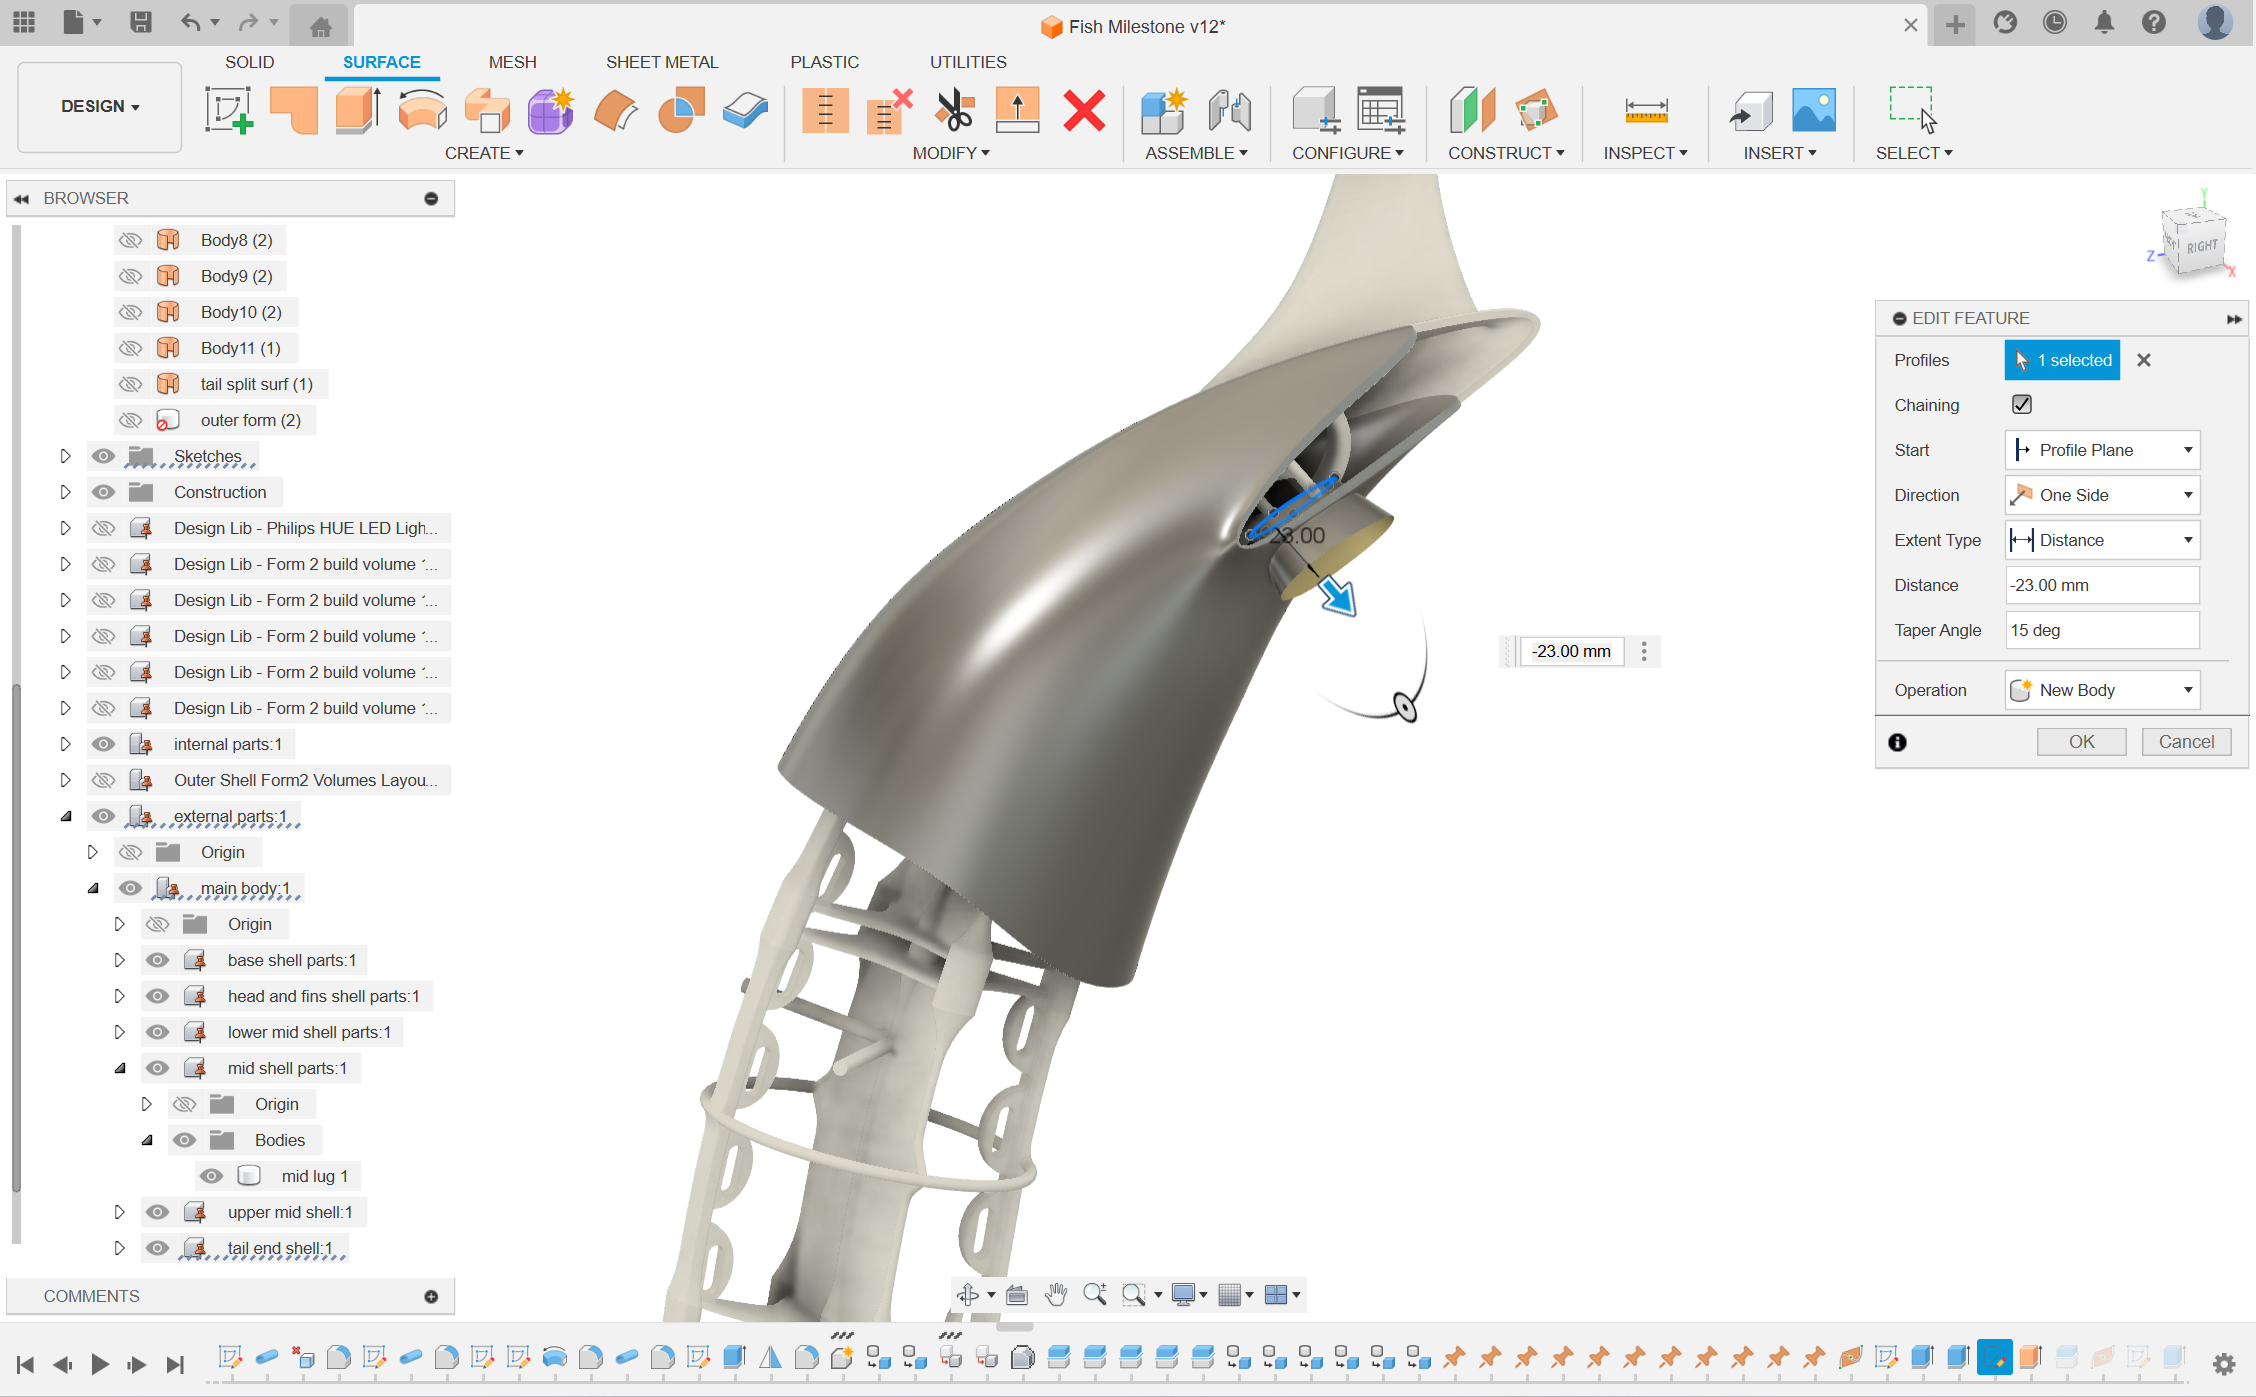The image size is (2256, 1397).
Task: Open the Operation New Body dropdown
Action: tap(2102, 690)
